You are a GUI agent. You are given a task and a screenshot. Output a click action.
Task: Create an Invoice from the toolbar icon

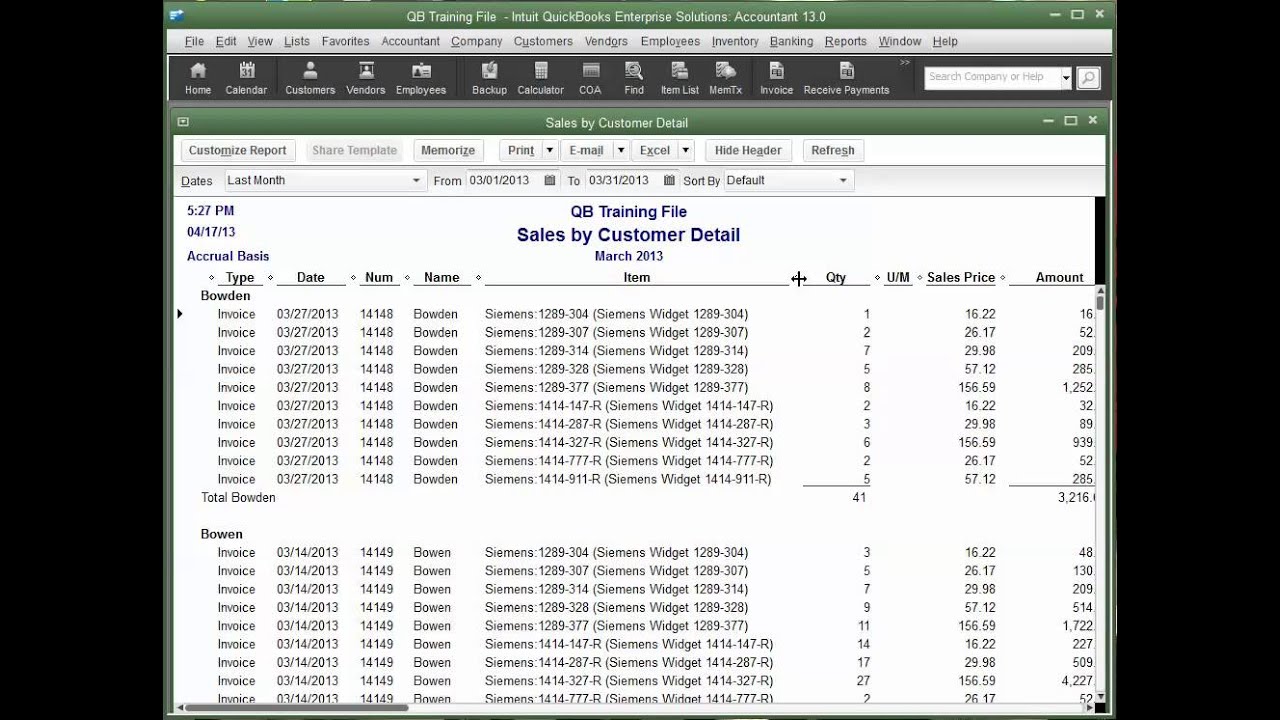776,78
